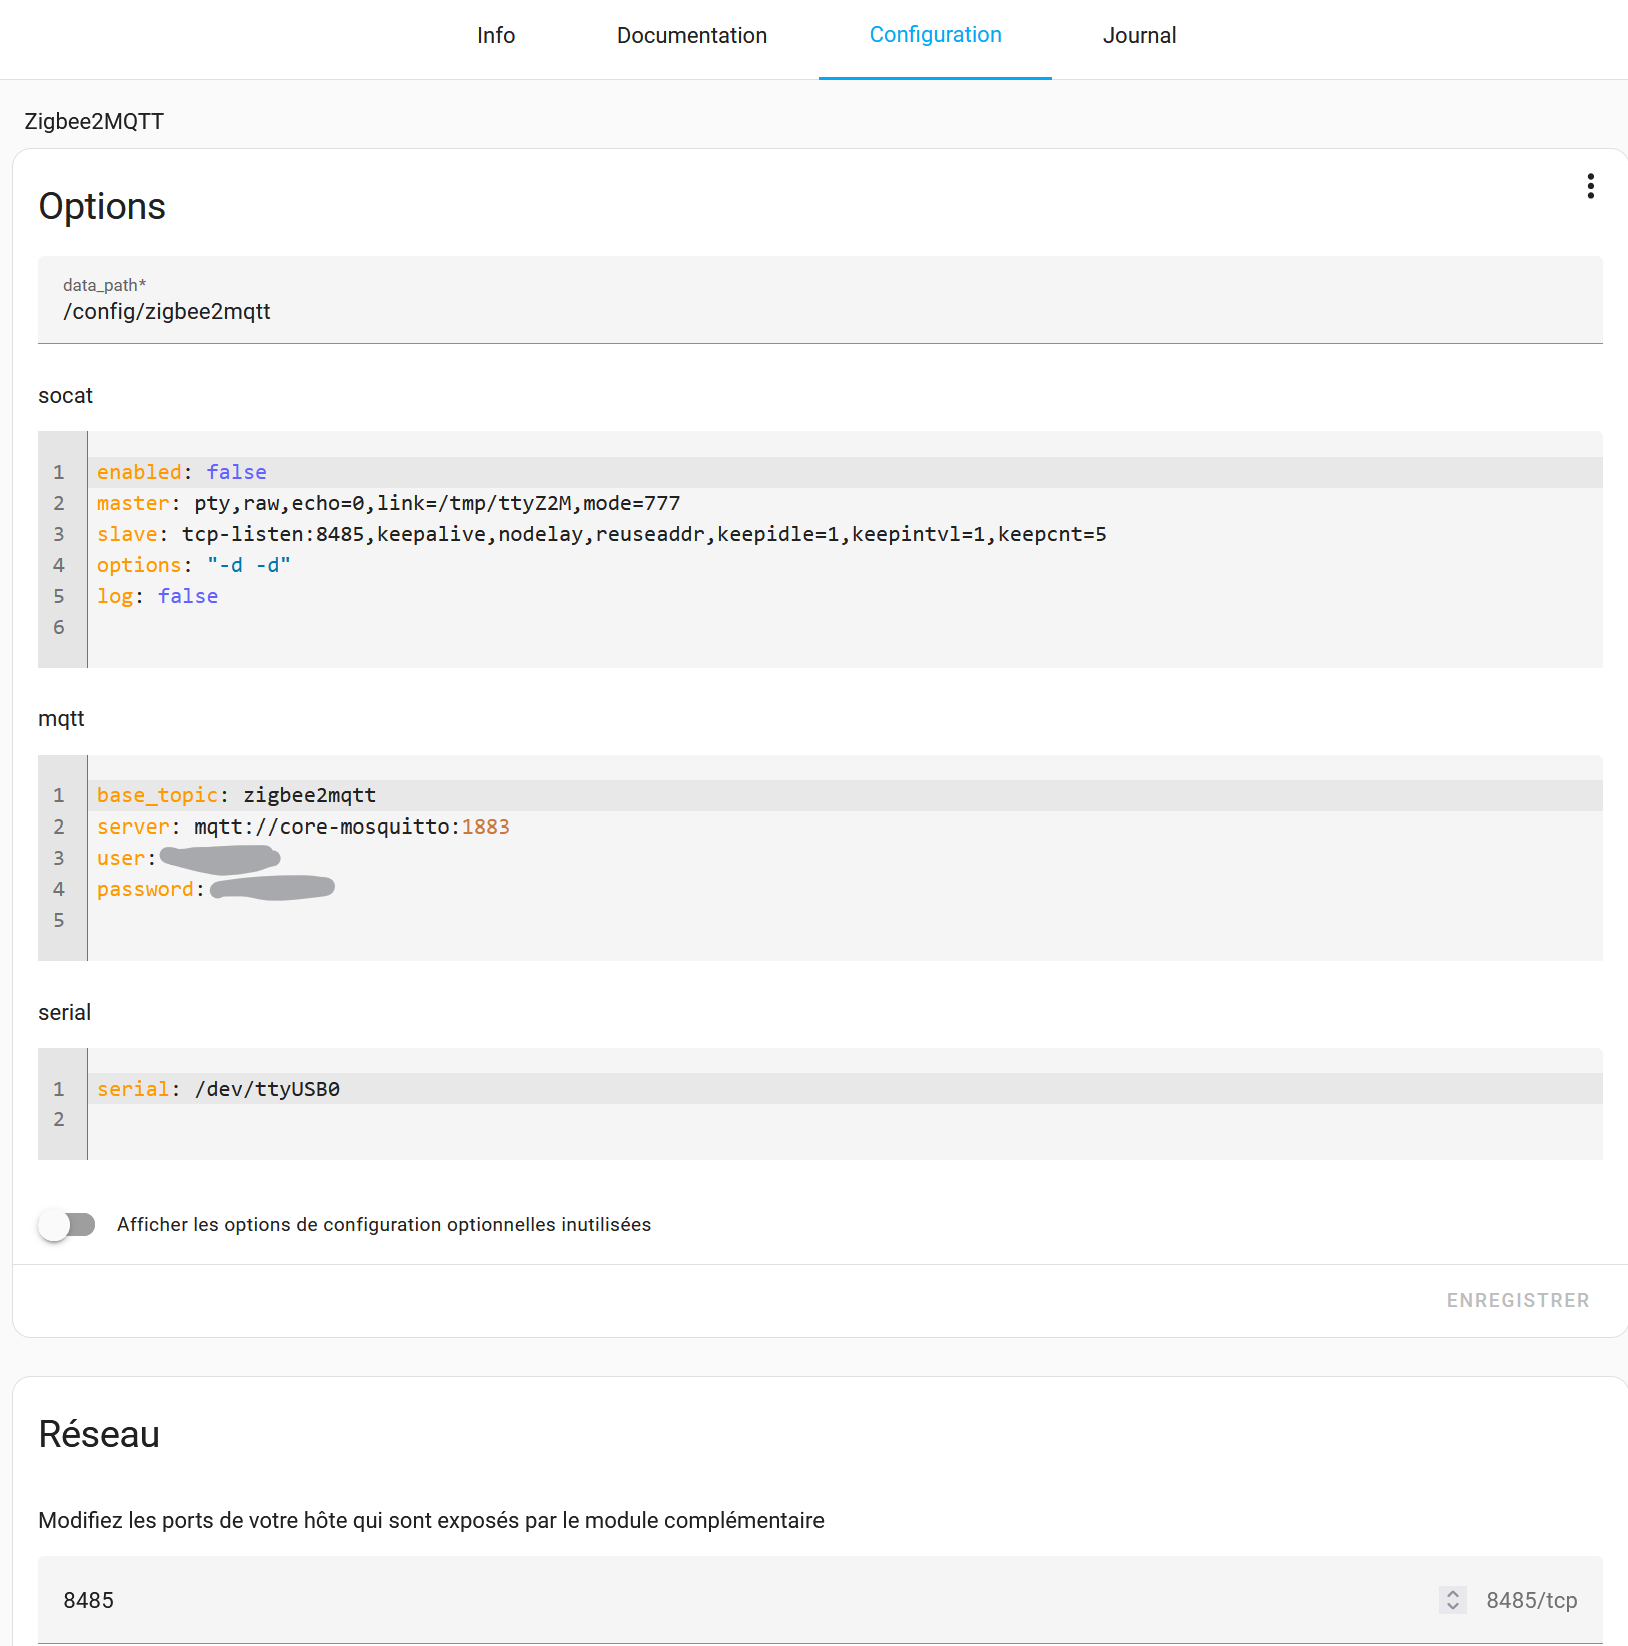Click the mqtt 'server: mqtt://core-mosquitto:1883' line

[845, 827]
